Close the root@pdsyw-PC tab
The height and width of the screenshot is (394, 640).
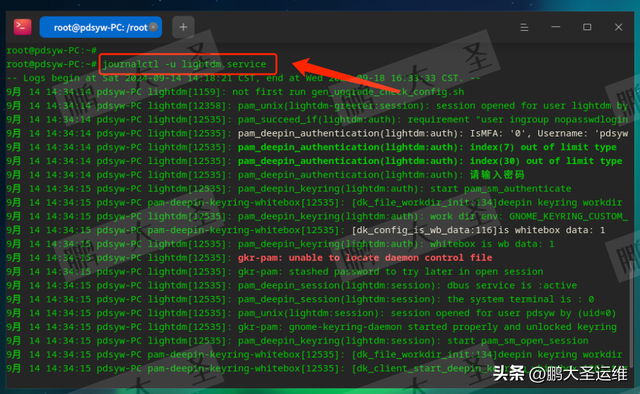[x=153, y=27]
